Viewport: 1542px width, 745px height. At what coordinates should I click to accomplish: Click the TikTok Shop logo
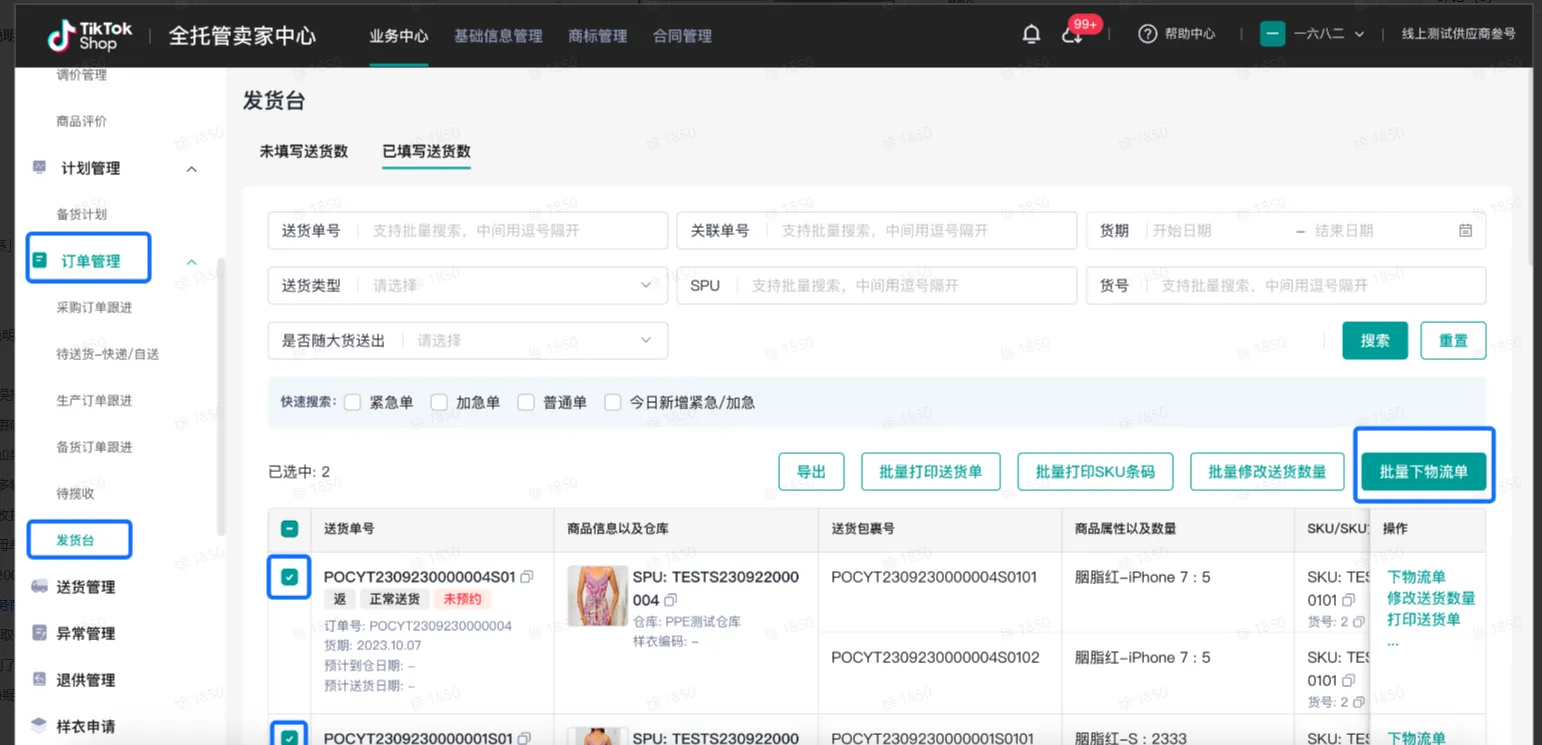point(91,36)
